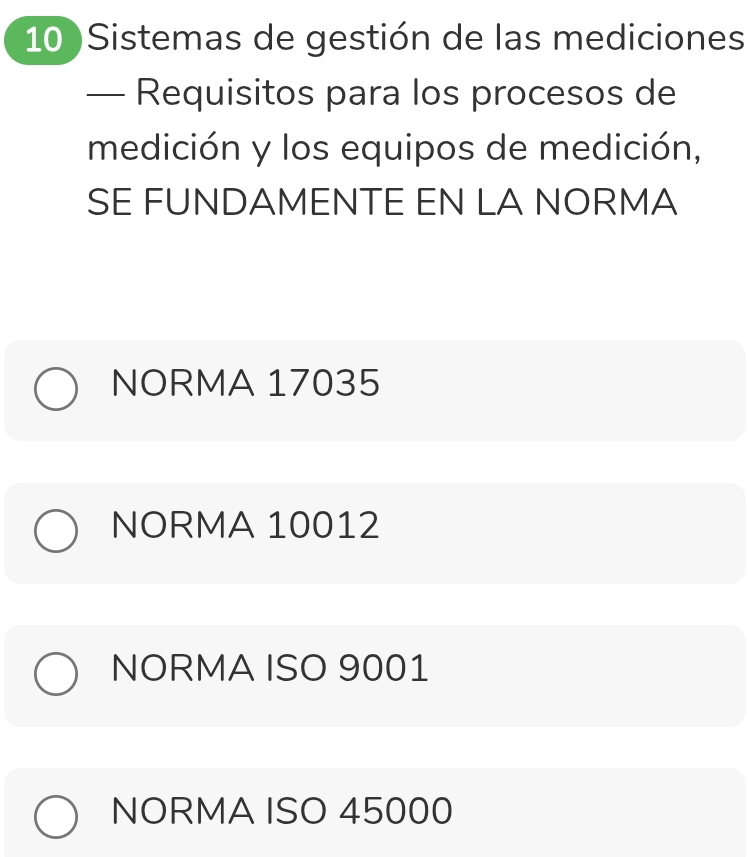The image size is (748, 857).
Task: Click the heading line 'Sistemas de gestión de las mediciones'
Action: tap(415, 40)
